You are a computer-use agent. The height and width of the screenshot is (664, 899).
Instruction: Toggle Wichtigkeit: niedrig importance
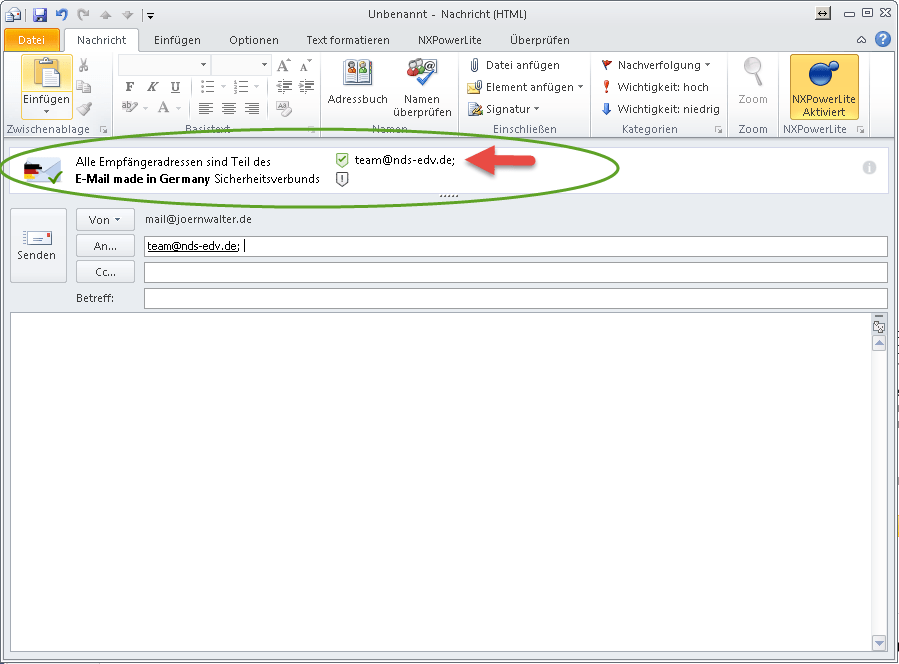(x=659, y=109)
